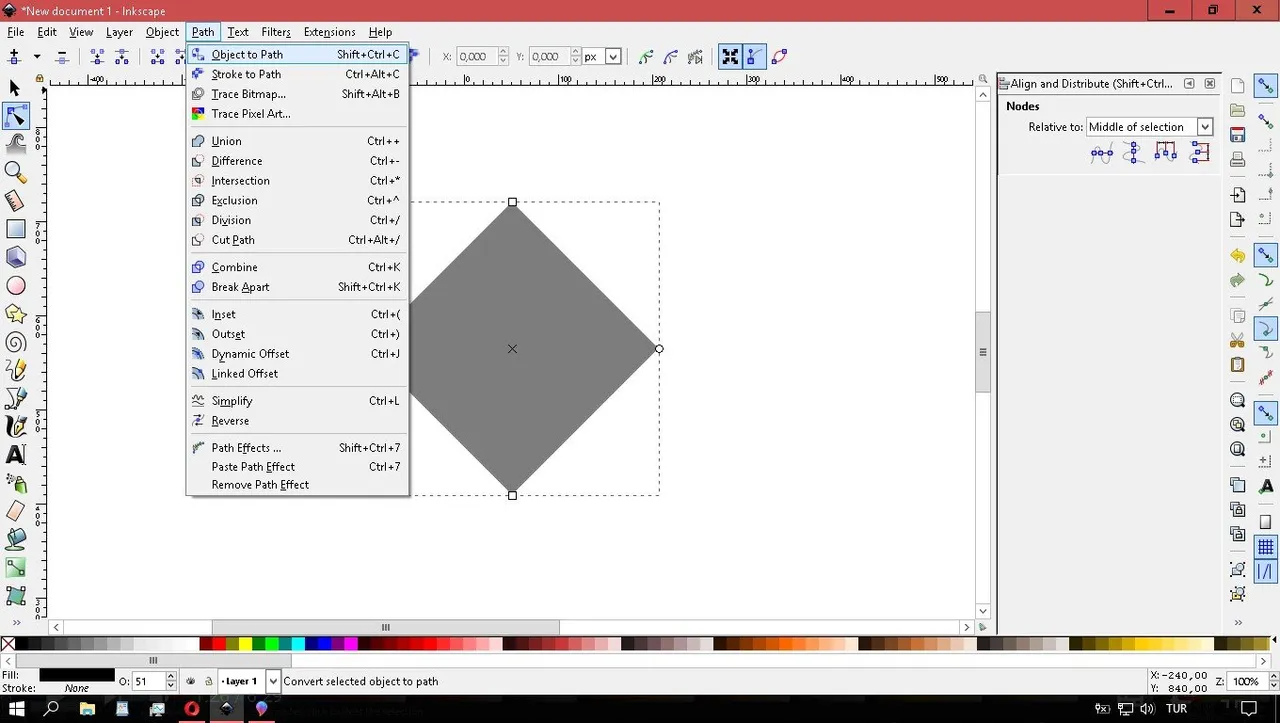This screenshot has height=723, width=1280.
Task: Open the 'Middle of selection' dropdown
Action: (x=1150, y=127)
